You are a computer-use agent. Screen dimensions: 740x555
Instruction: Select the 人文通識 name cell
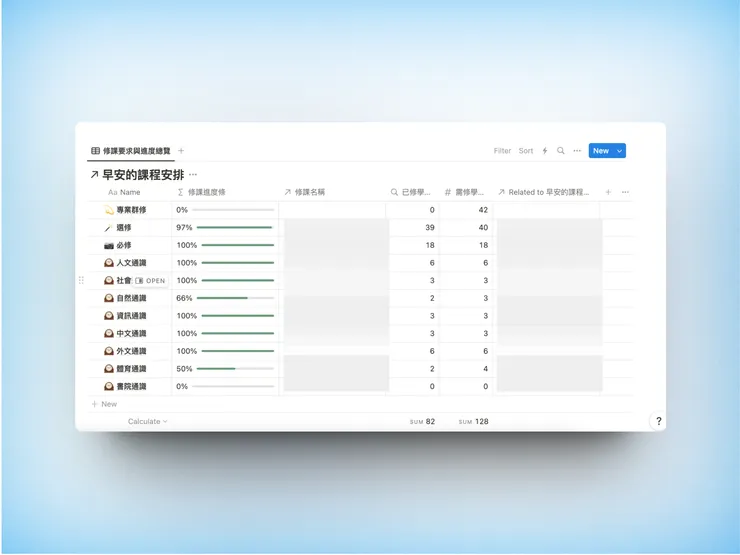(130, 263)
